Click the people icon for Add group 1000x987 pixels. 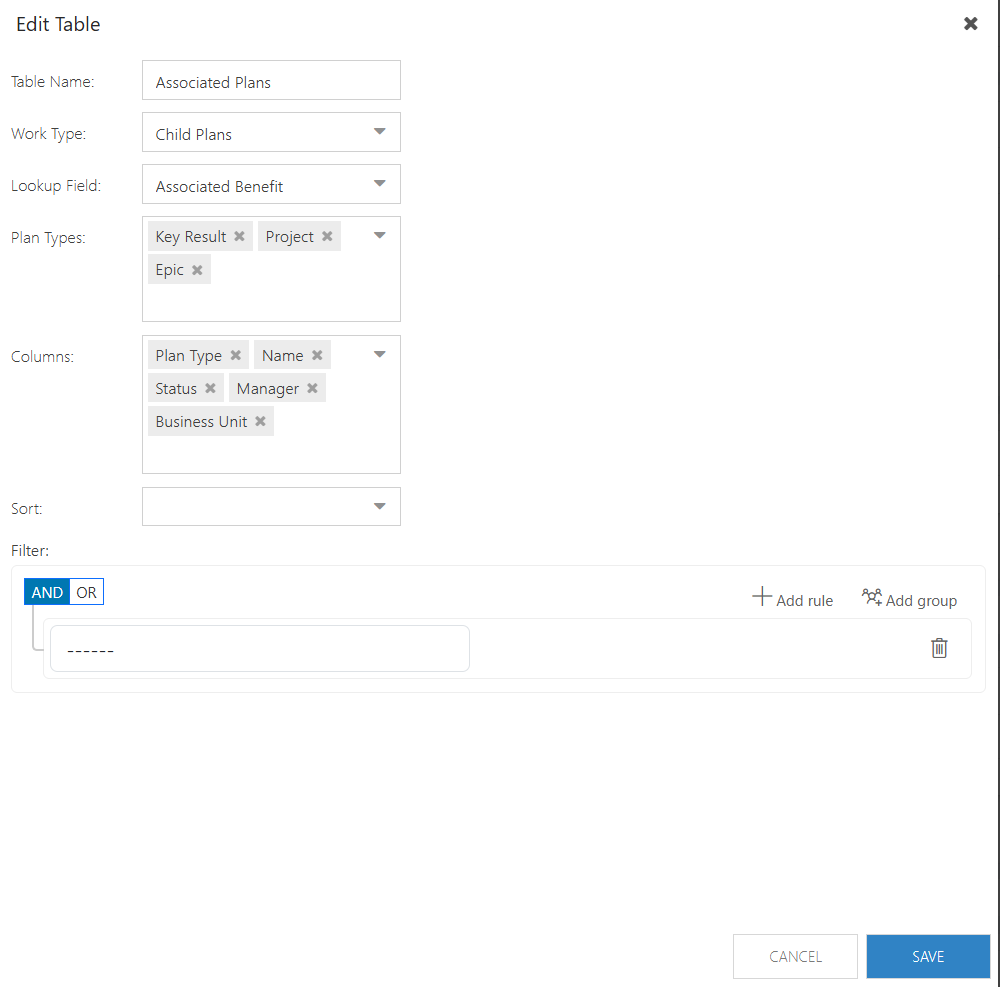point(872,597)
